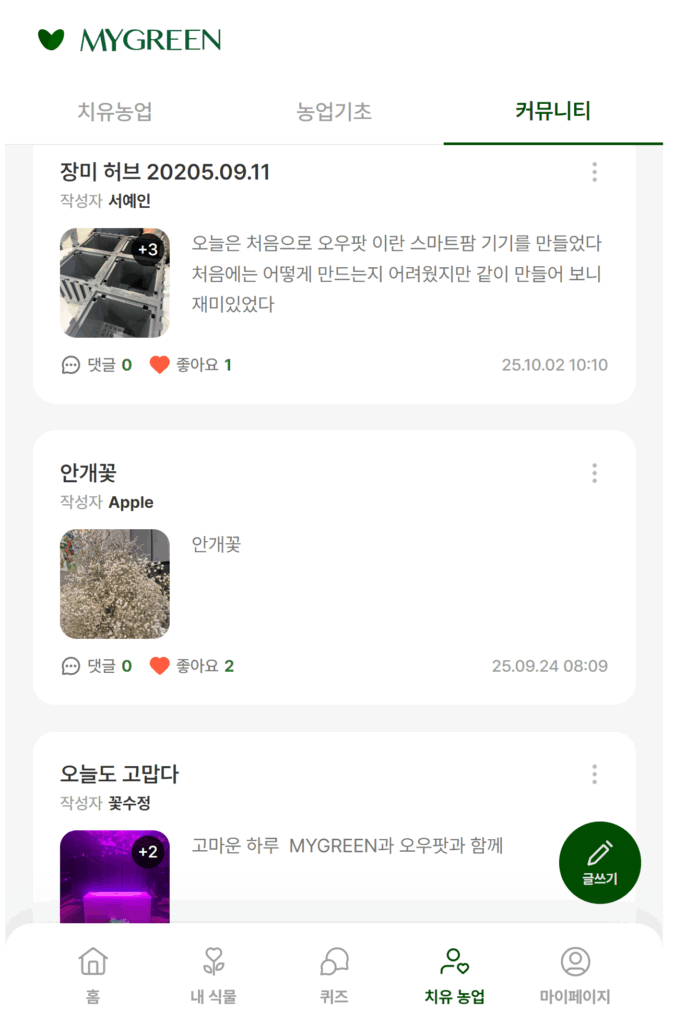View the 안개꽃 flower photo thumbnail
The width and height of the screenshot is (674, 1024).
pos(115,584)
